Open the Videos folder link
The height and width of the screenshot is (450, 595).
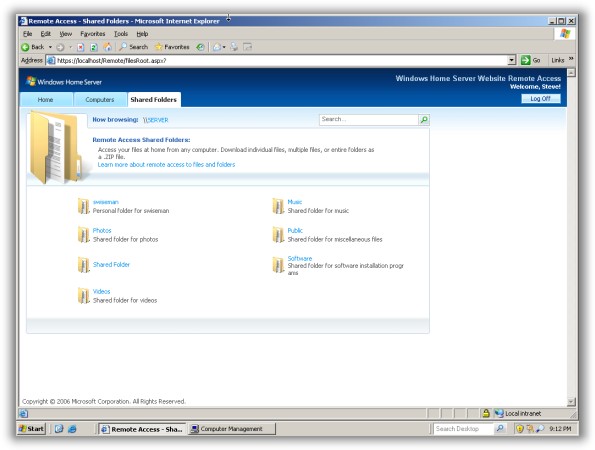101,291
